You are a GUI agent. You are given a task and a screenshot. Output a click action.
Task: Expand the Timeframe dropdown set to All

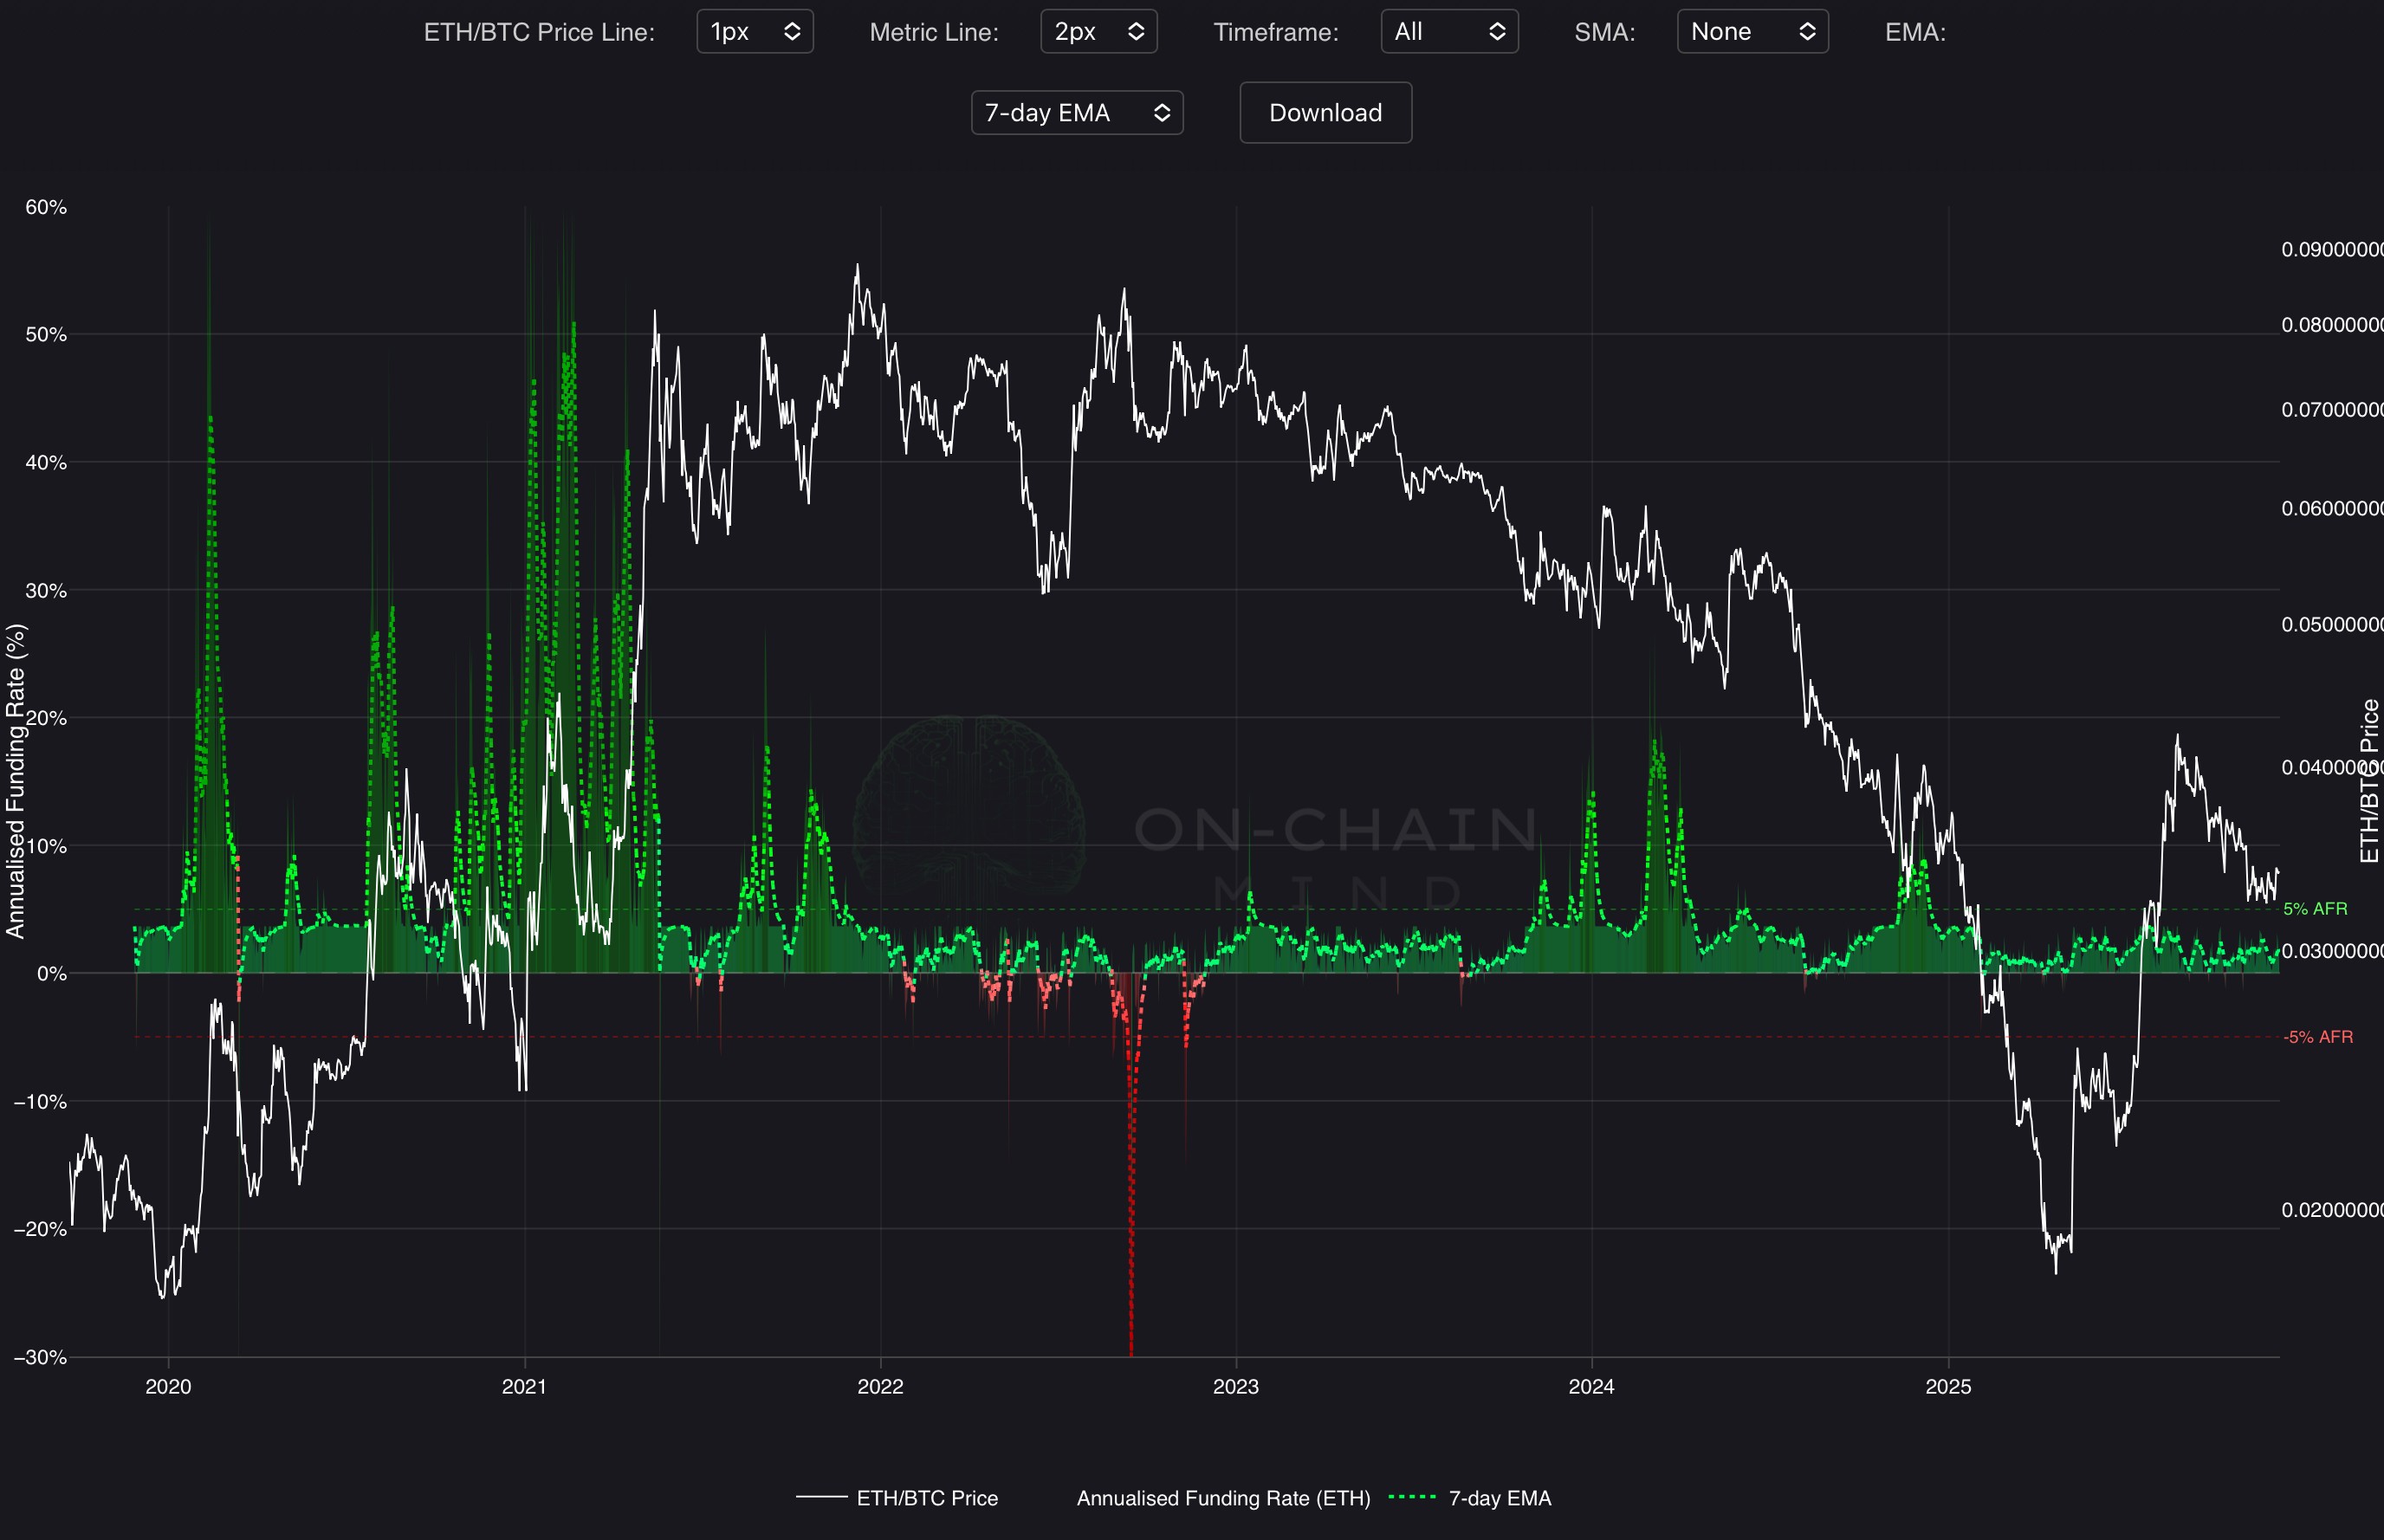(x=1449, y=32)
